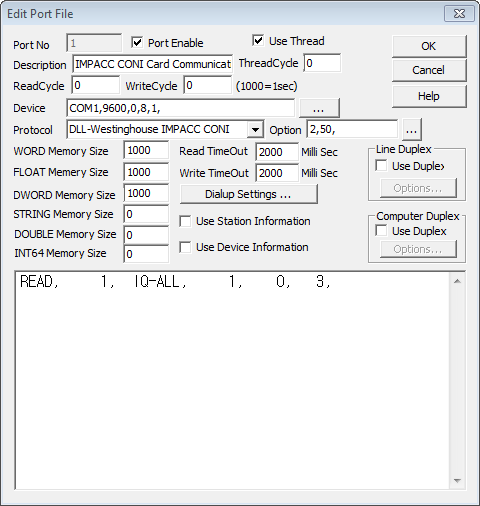Click the DWORD Memory Size field
Viewport: 480px width, 506px height.
(146, 193)
